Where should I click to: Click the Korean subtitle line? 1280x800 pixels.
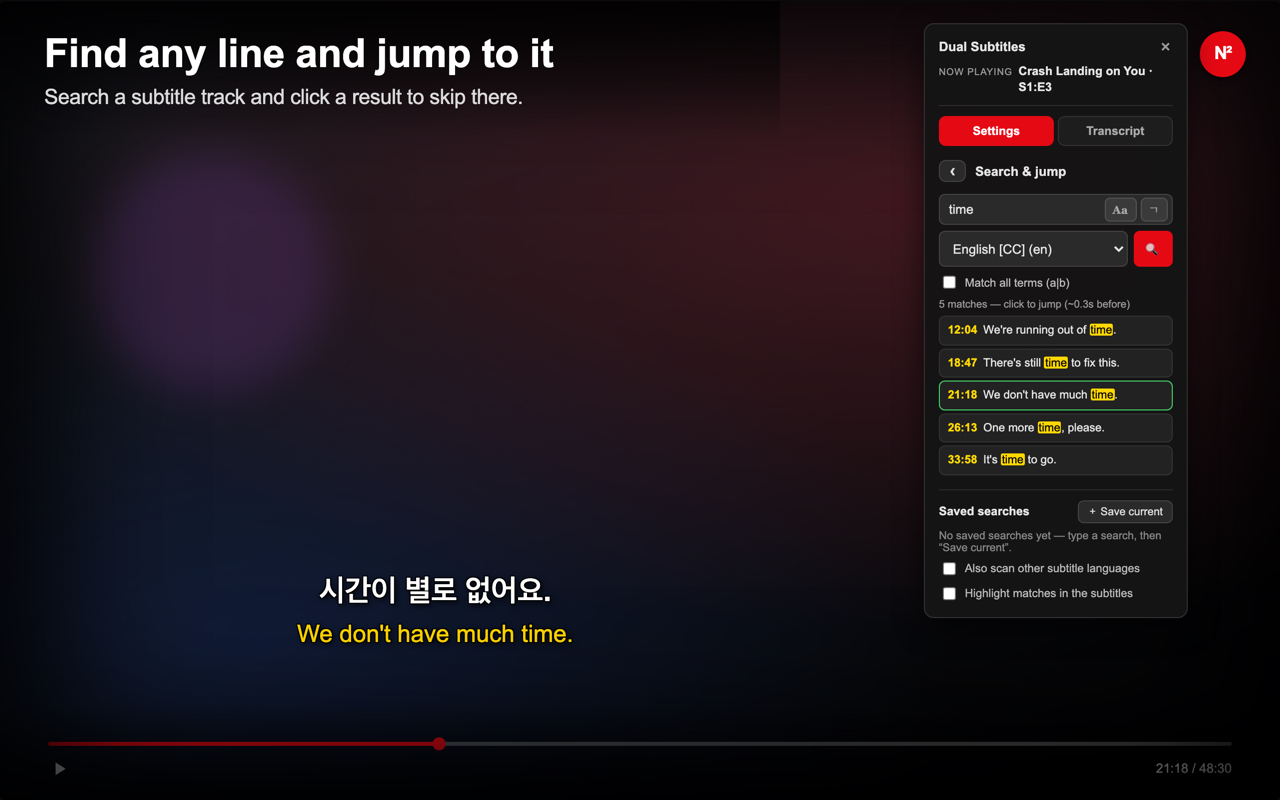[435, 590]
